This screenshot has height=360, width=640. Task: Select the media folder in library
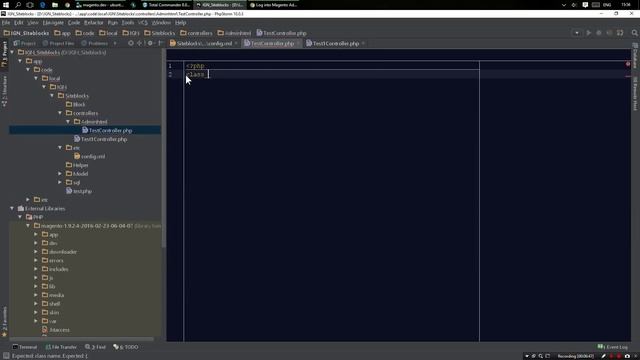click(53, 295)
